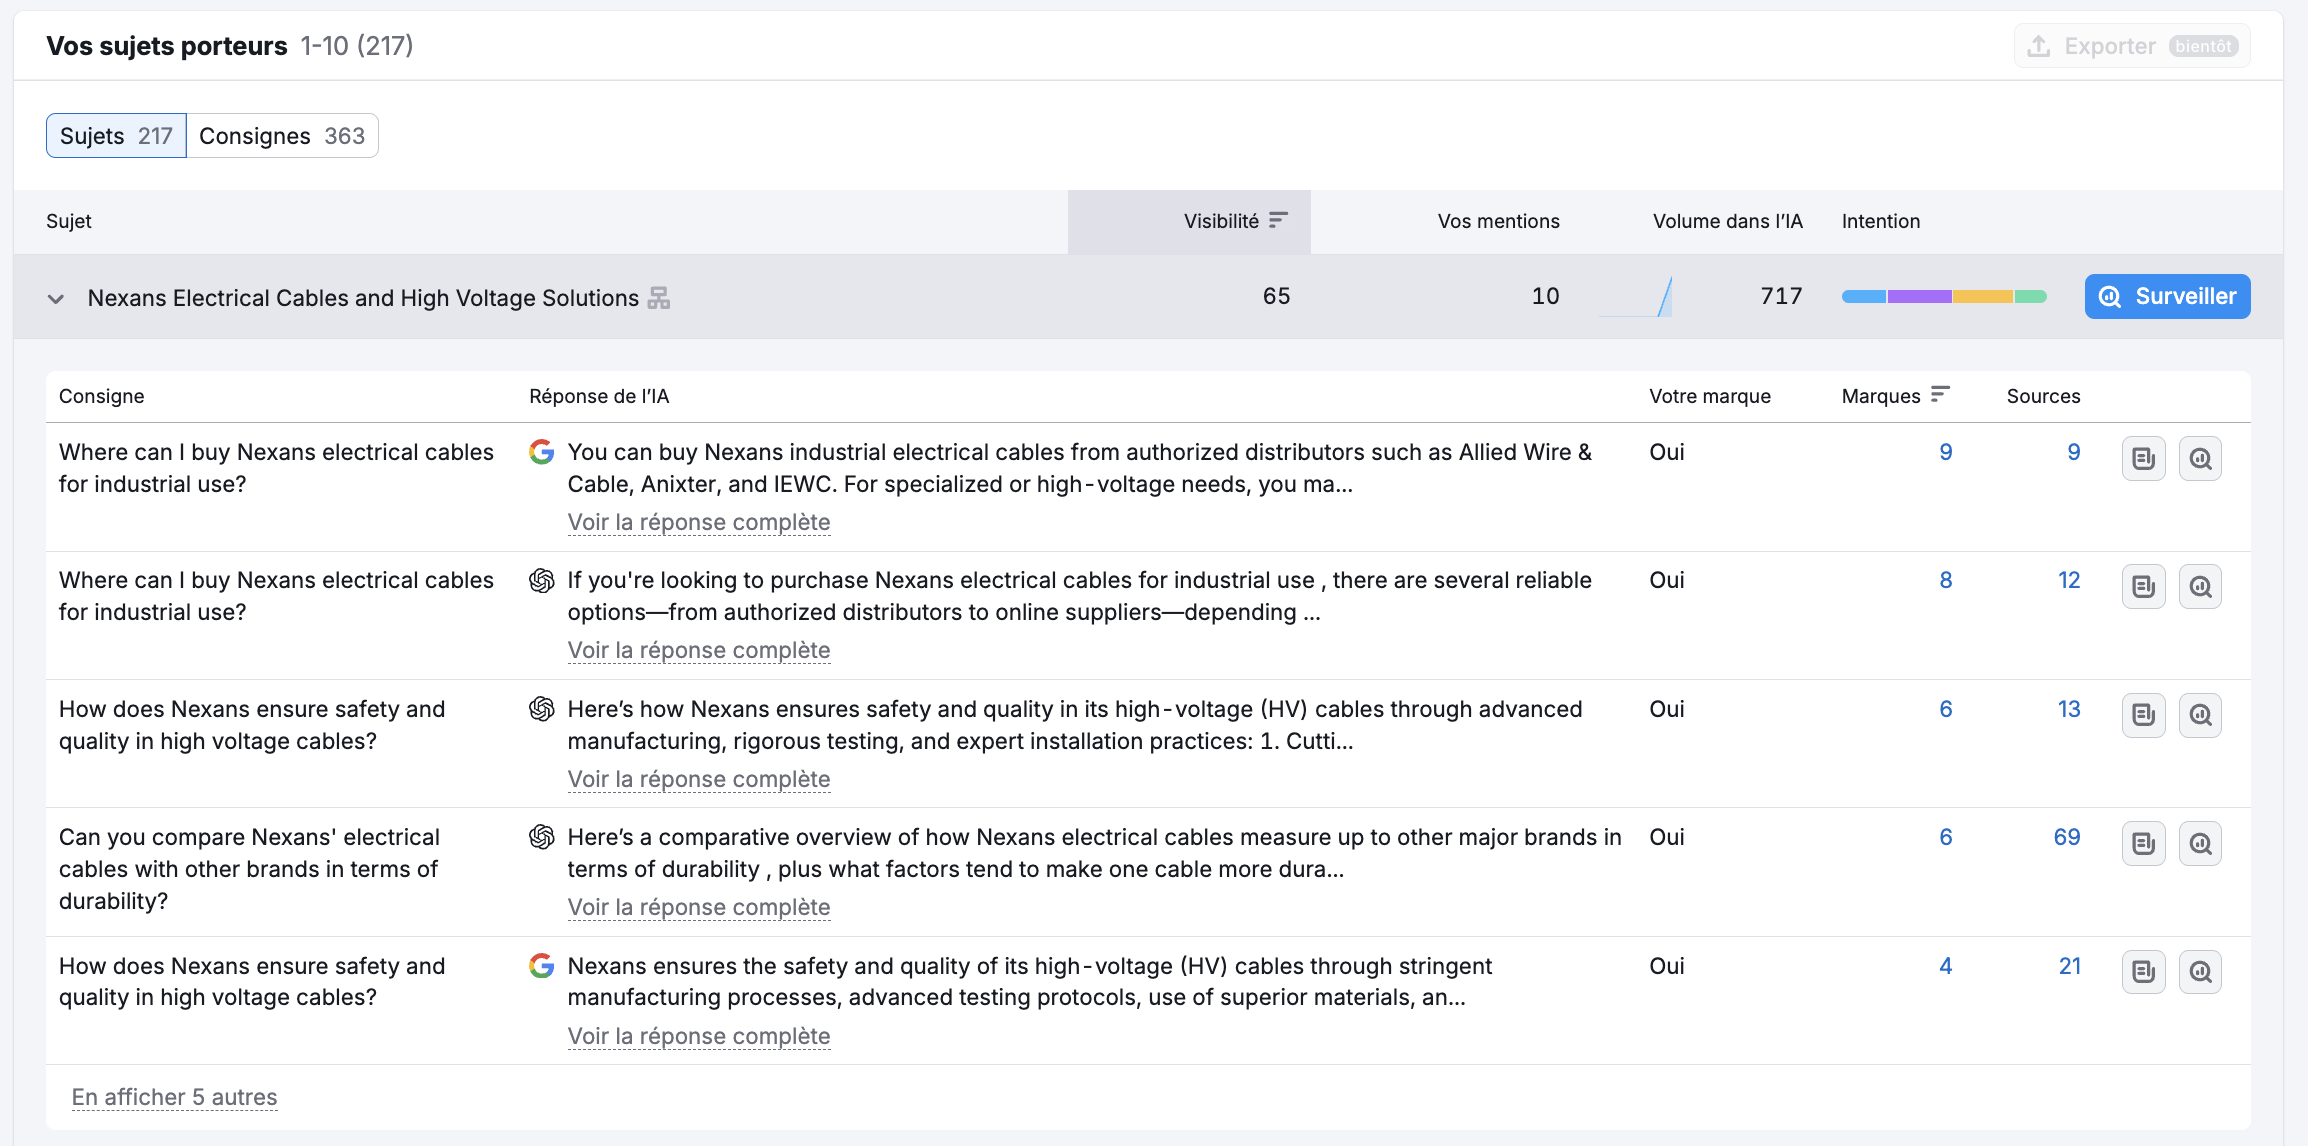Switch to the Sujets tab

(116, 136)
